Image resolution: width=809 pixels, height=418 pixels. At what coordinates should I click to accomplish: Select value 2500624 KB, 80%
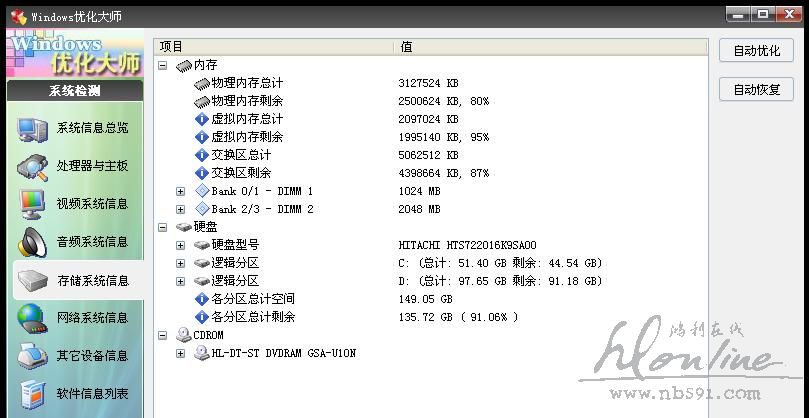[444, 102]
